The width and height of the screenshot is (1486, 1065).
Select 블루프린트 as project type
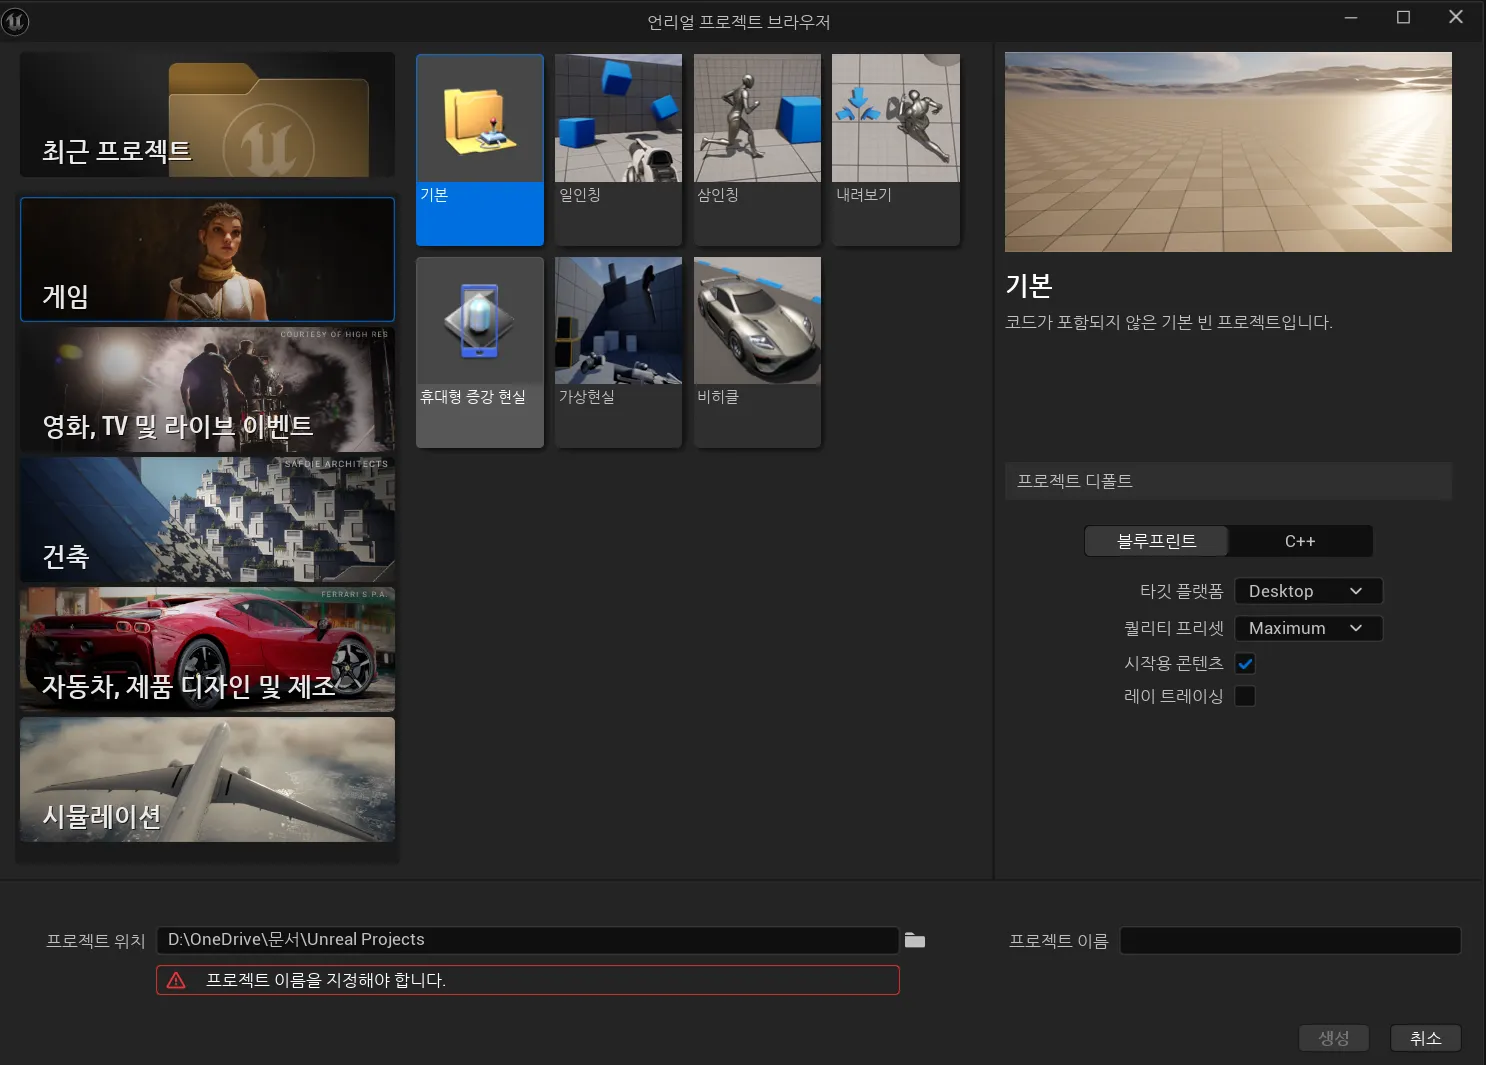pyautogui.click(x=1156, y=541)
